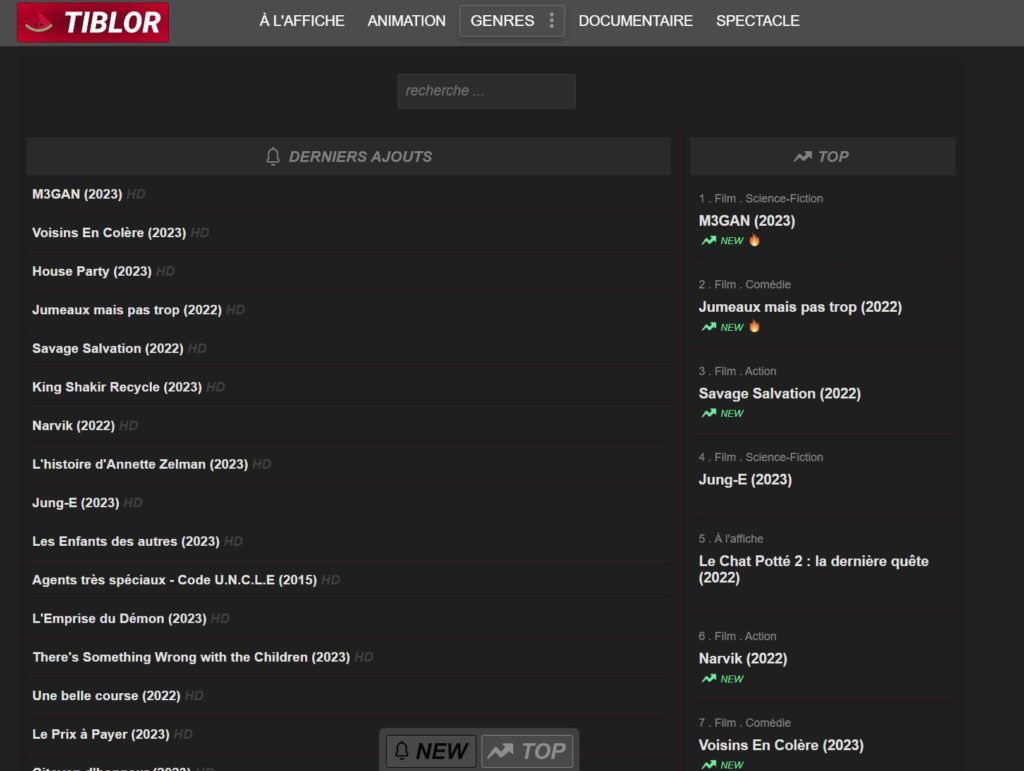This screenshot has width=1024, height=771.
Task: Click the TIBLOR logo
Action: pos(93,22)
